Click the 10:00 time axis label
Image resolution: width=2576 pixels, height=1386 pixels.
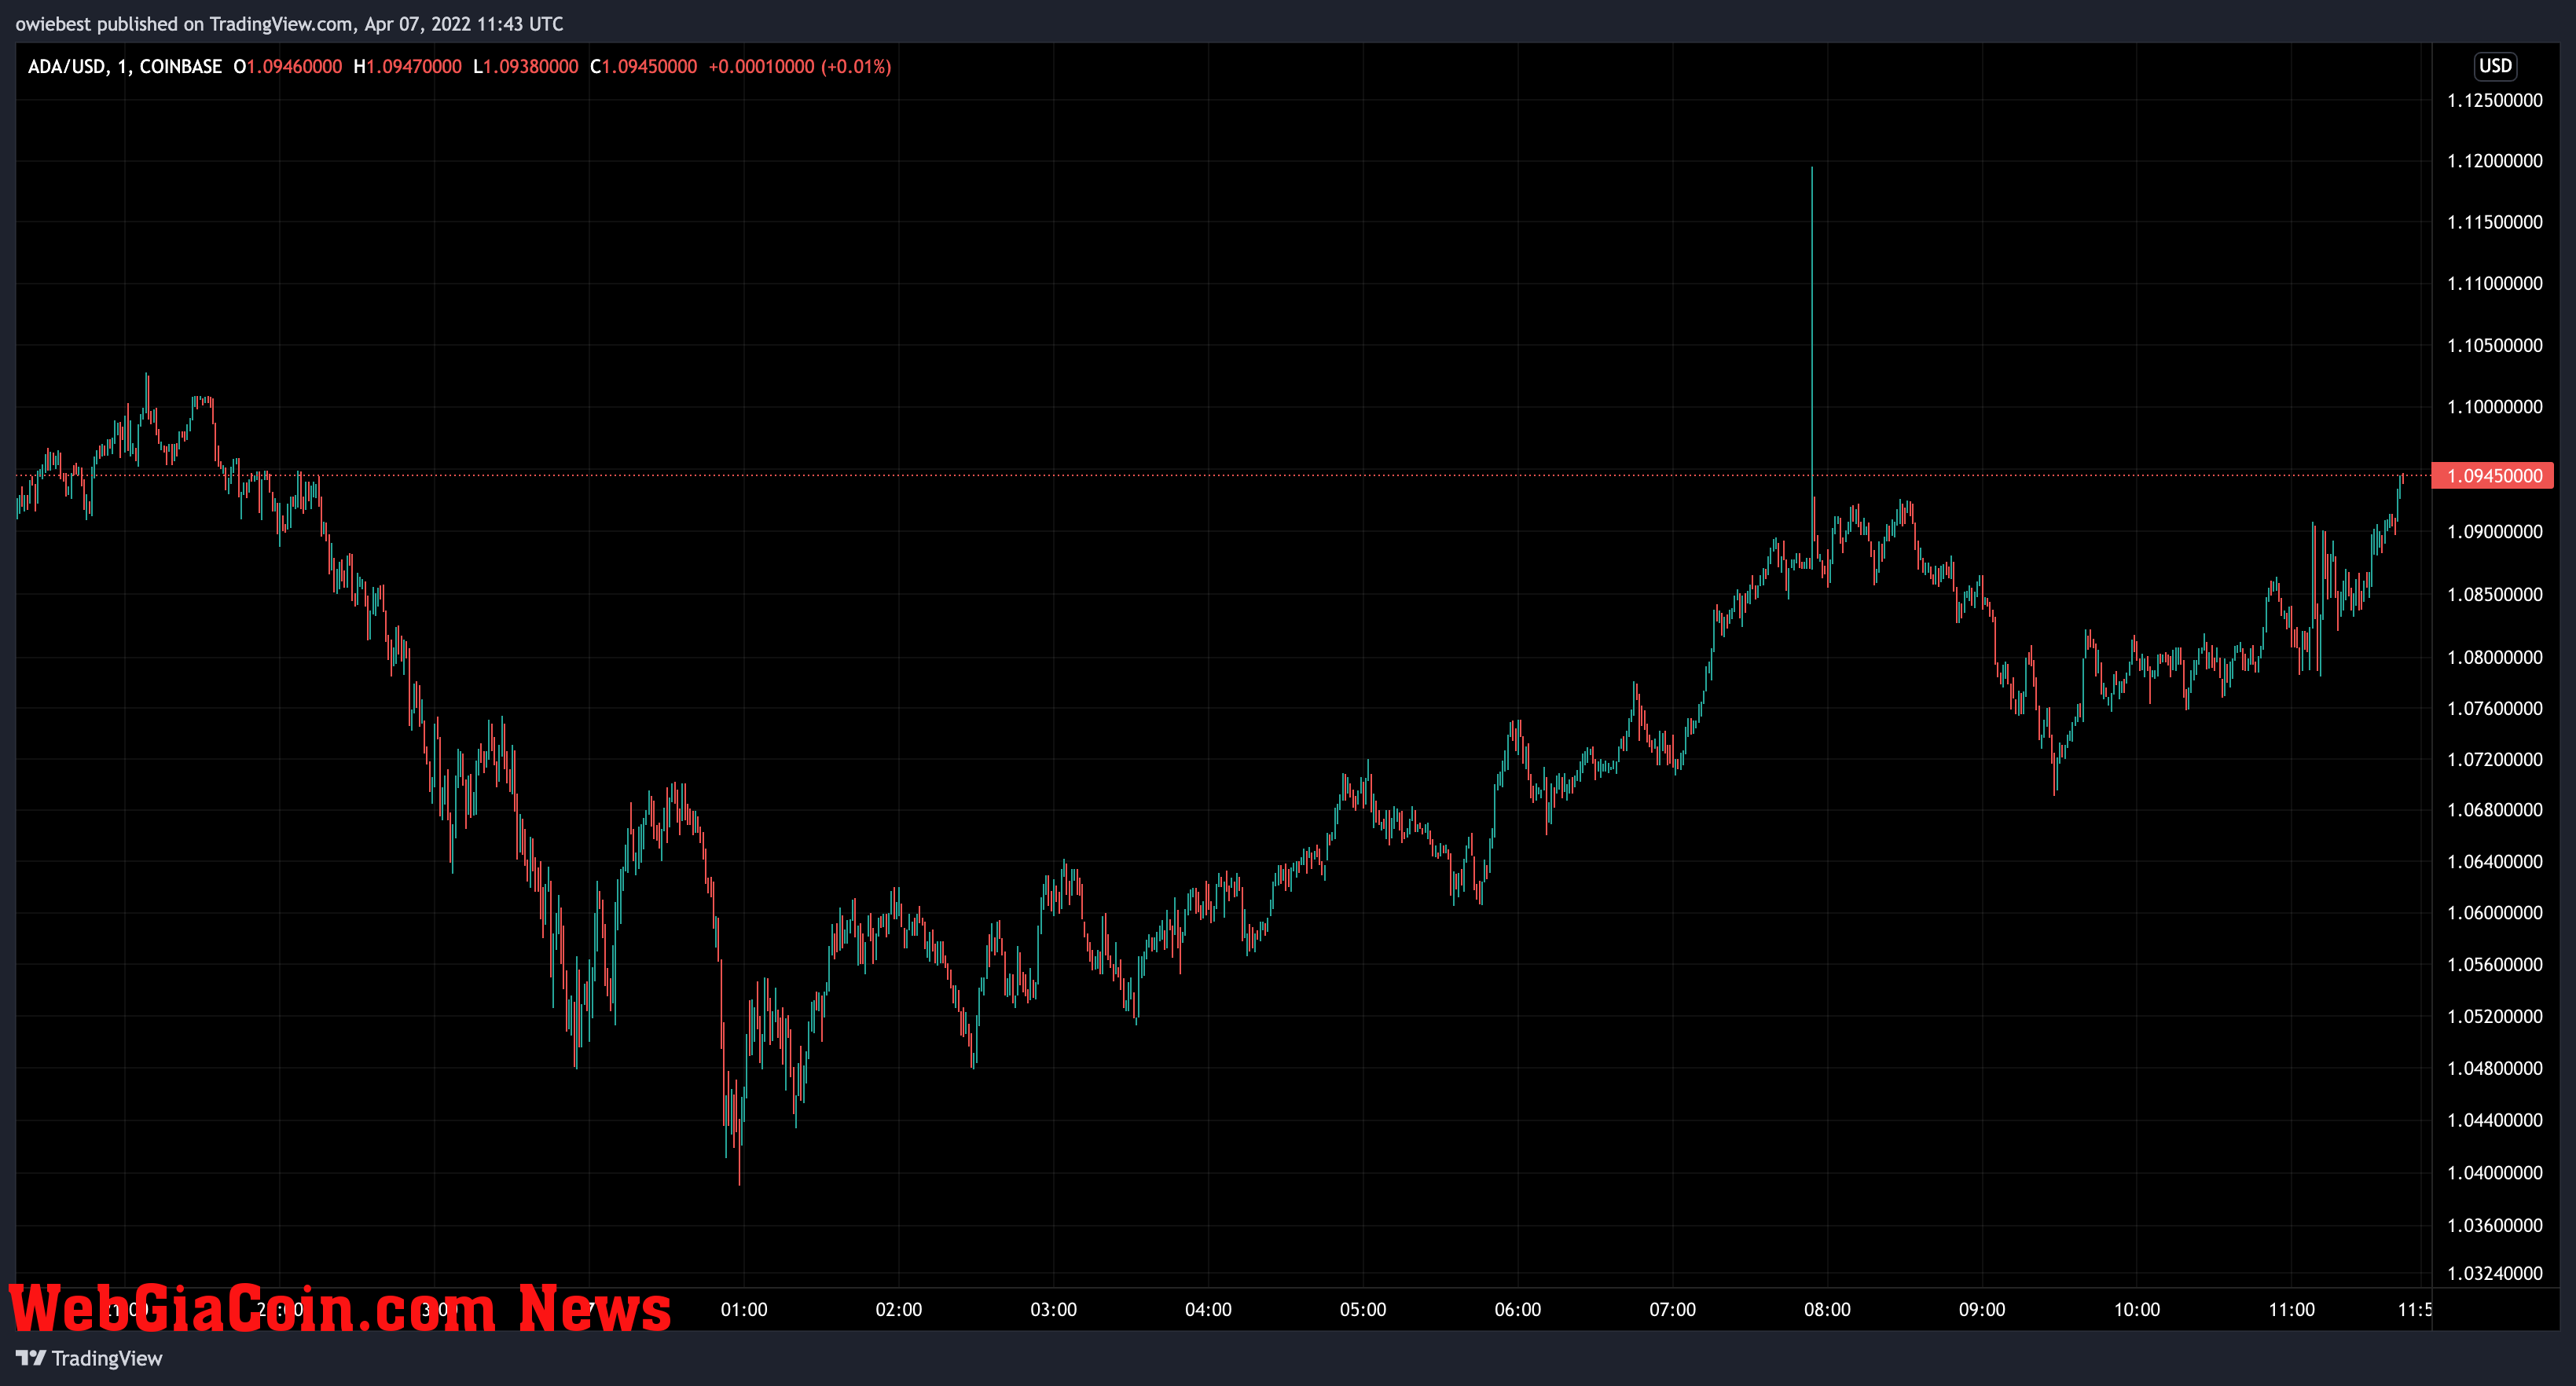click(x=2137, y=1310)
